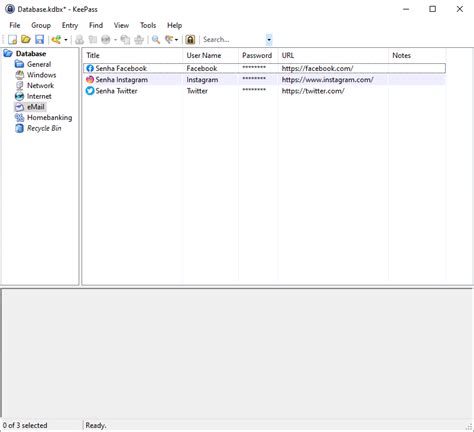The width and height of the screenshot is (474, 432).
Task: Select the Windows group
Action: (x=41, y=75)
